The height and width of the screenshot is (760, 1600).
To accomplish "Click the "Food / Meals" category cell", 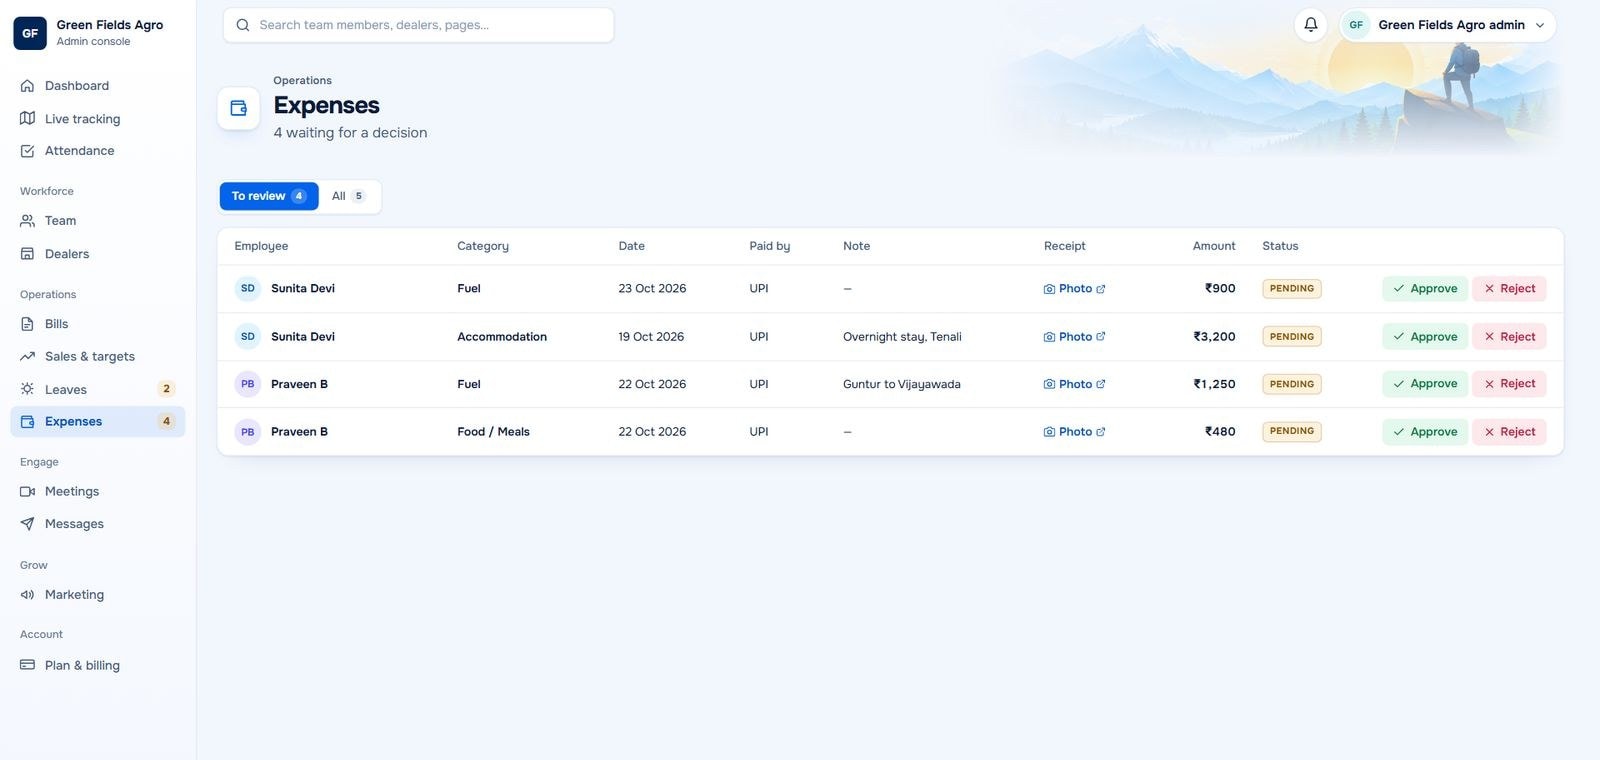I will coord(493,432).
